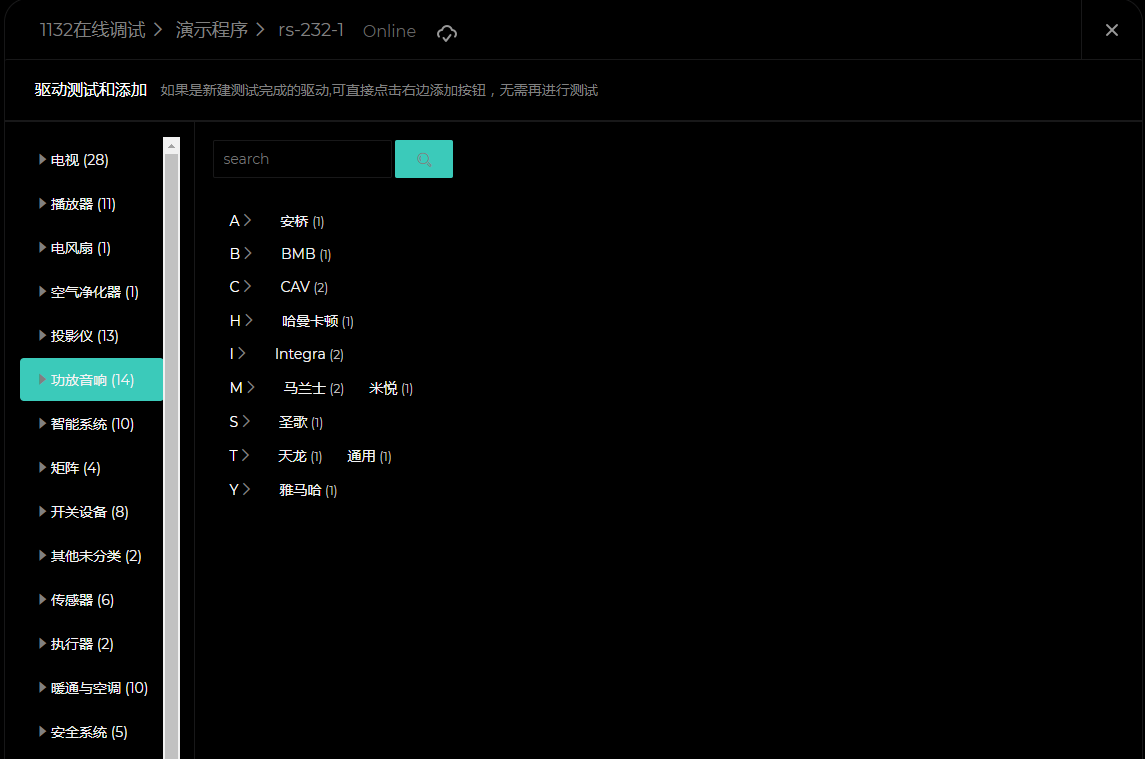Viewport: 1145px width, 759px height.
Task: Select brand 天龙 (1)
Action: [300, 457]
